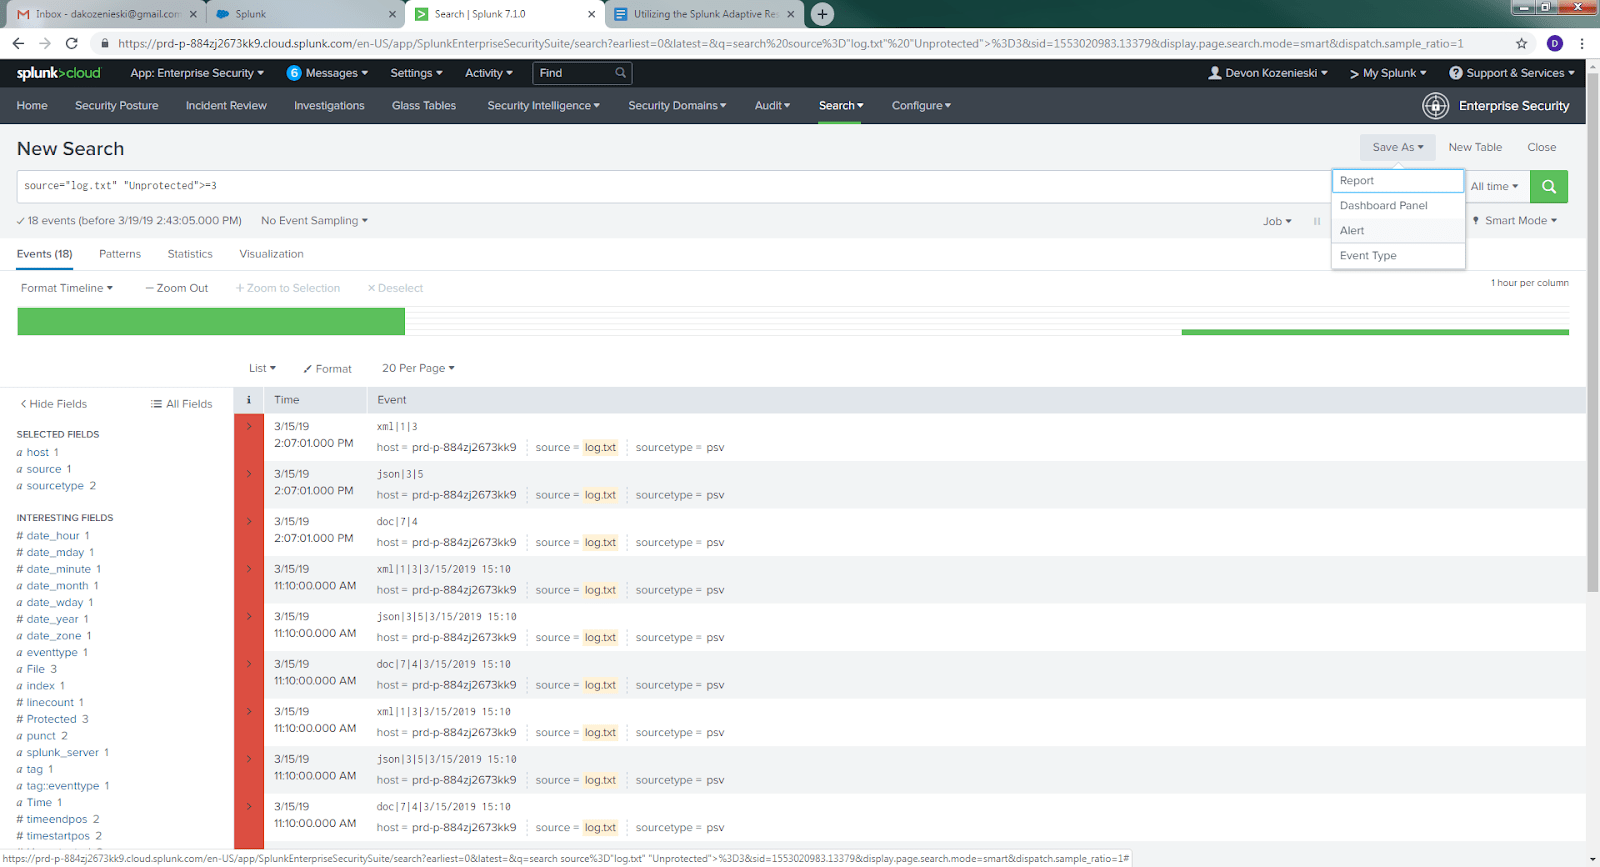The width and height of the screenshot is (1600, 867).
Task: Click the Close button beside New Table
Action: tap(1542, 147)
